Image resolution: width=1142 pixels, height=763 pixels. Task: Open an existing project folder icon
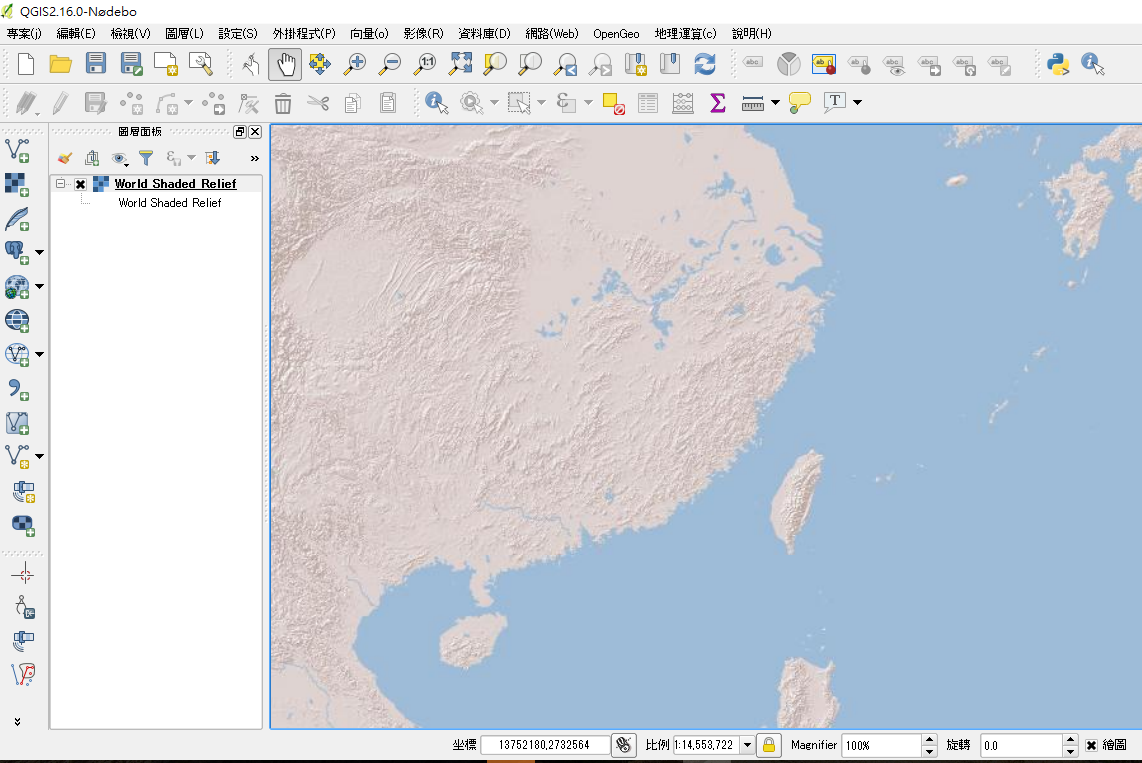pyautogui.click(x=60, y=64)
